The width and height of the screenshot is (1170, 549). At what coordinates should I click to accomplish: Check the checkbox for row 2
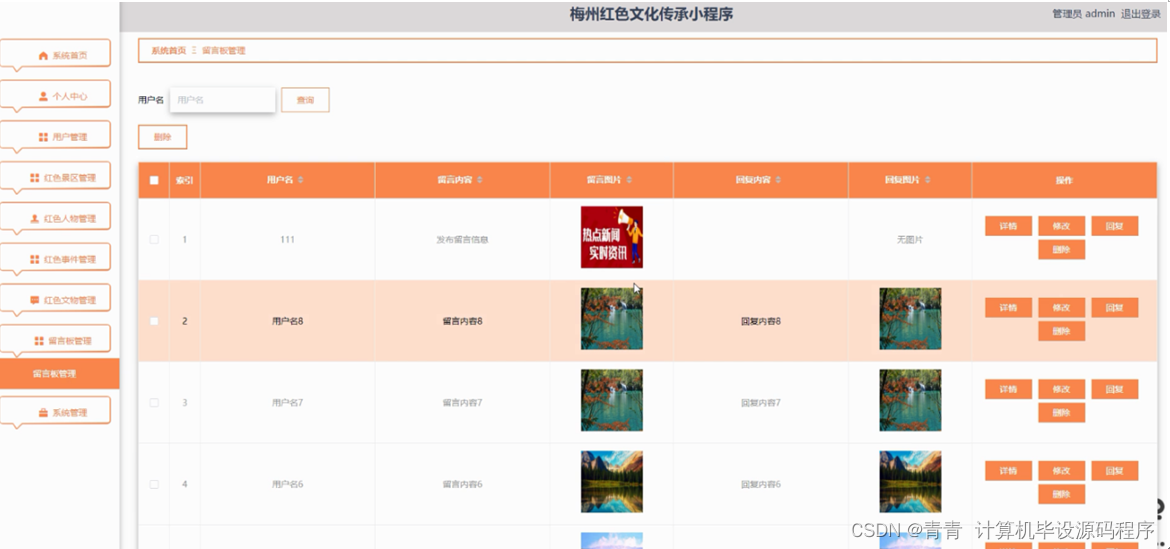(154, 321)
